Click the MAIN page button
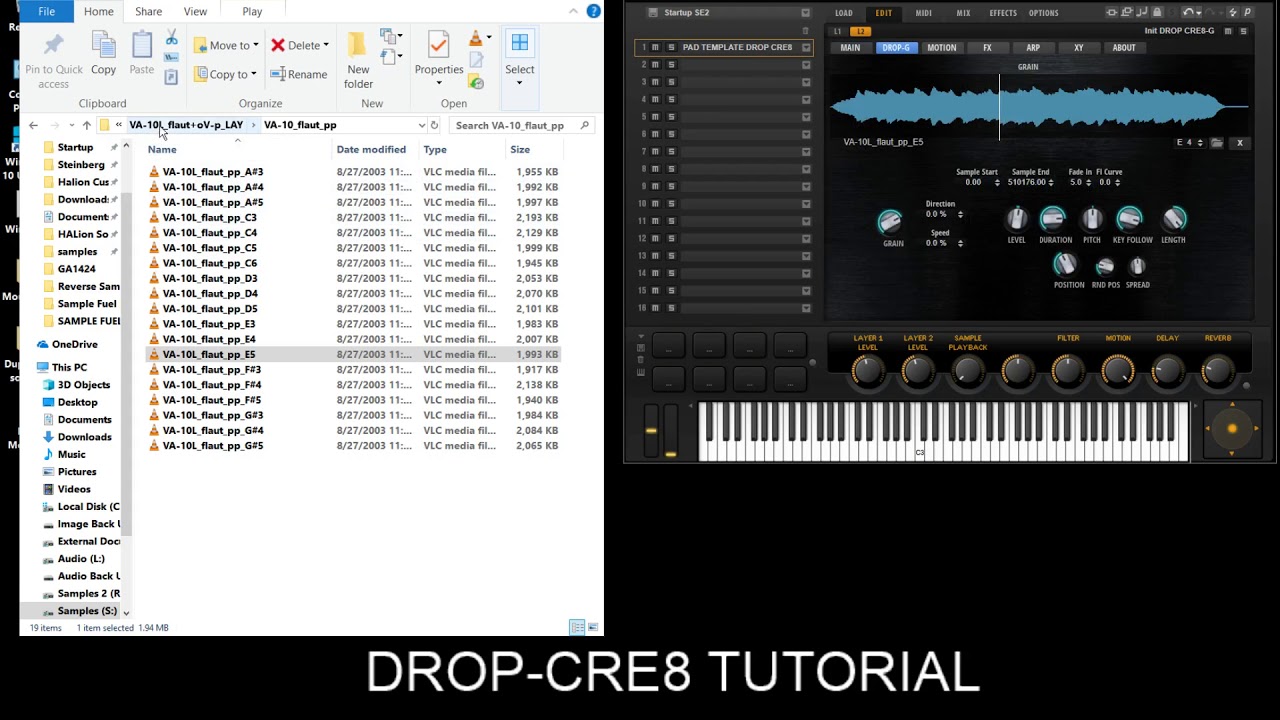This screenshot has height=720, width=1280. tap(850, 48)
